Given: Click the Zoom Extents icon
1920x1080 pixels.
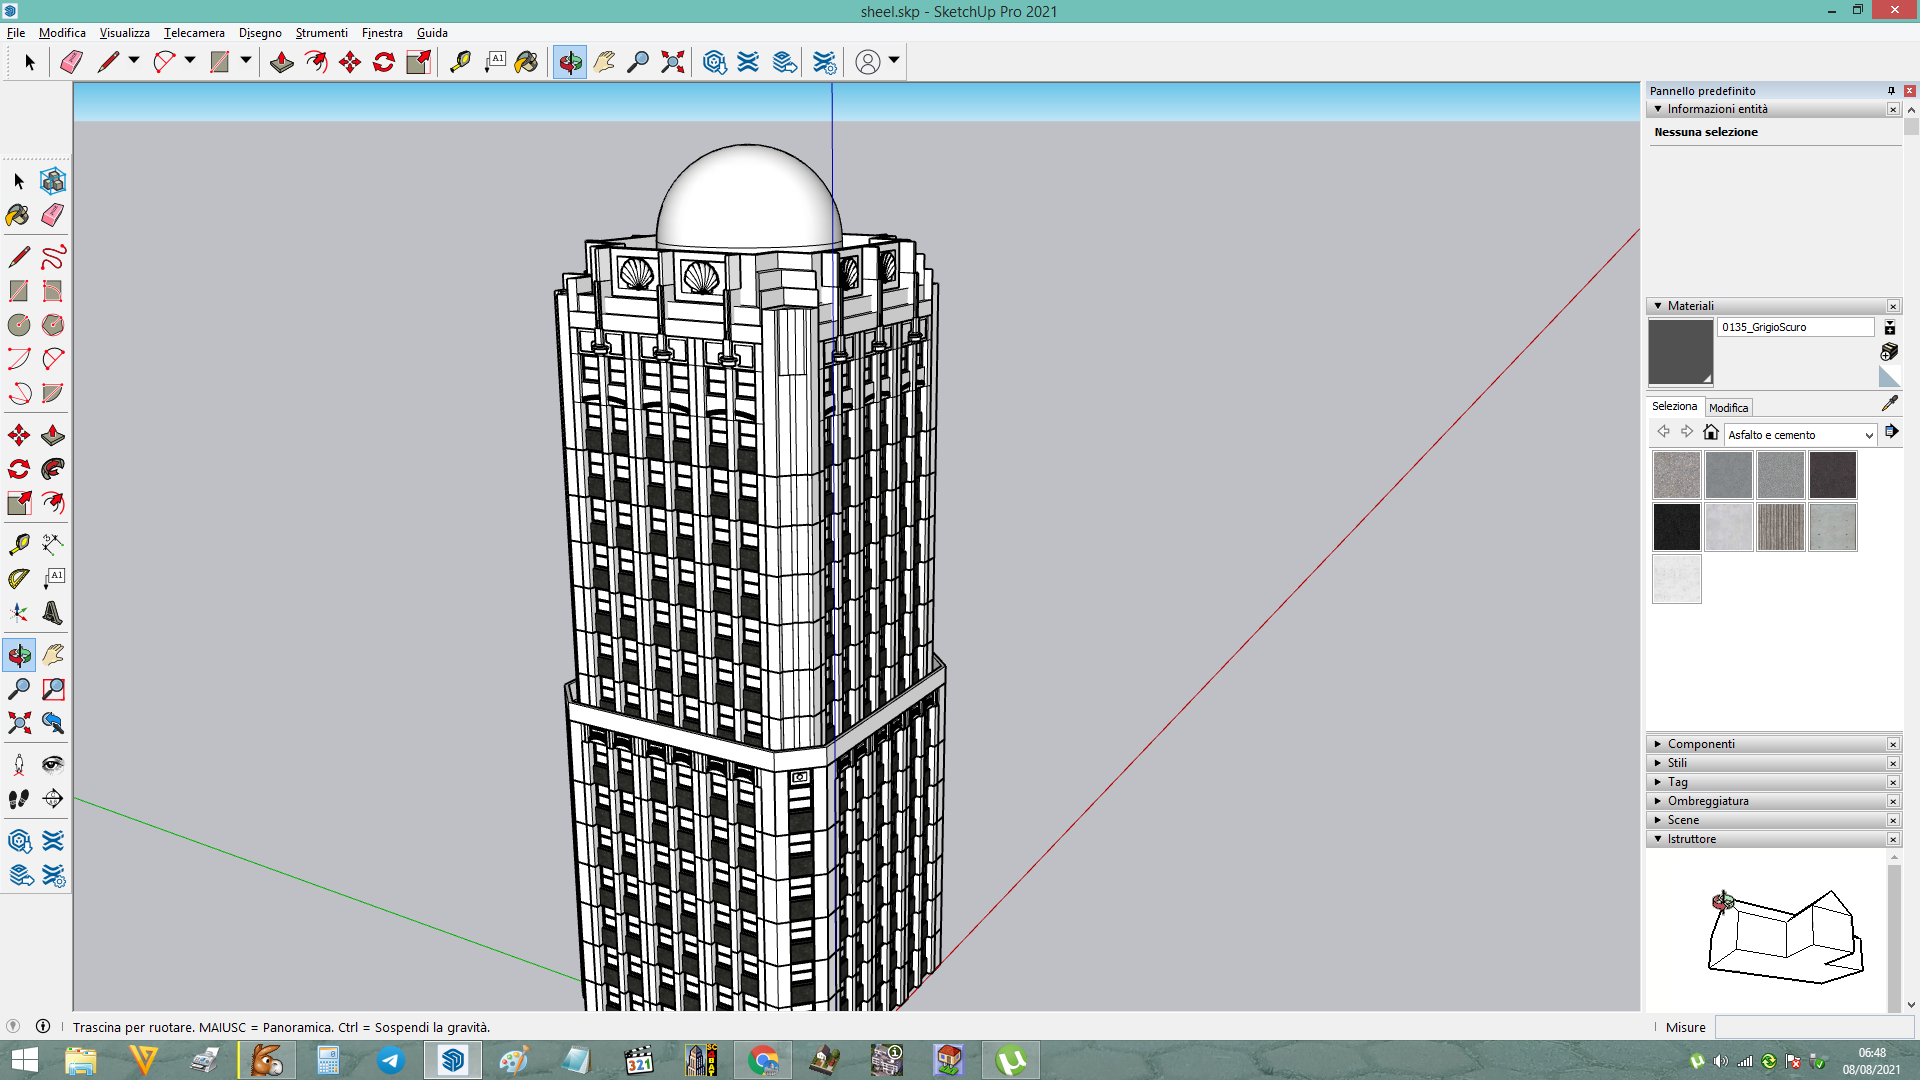Looking at the screenshot, I should click(x=673, y=62).
